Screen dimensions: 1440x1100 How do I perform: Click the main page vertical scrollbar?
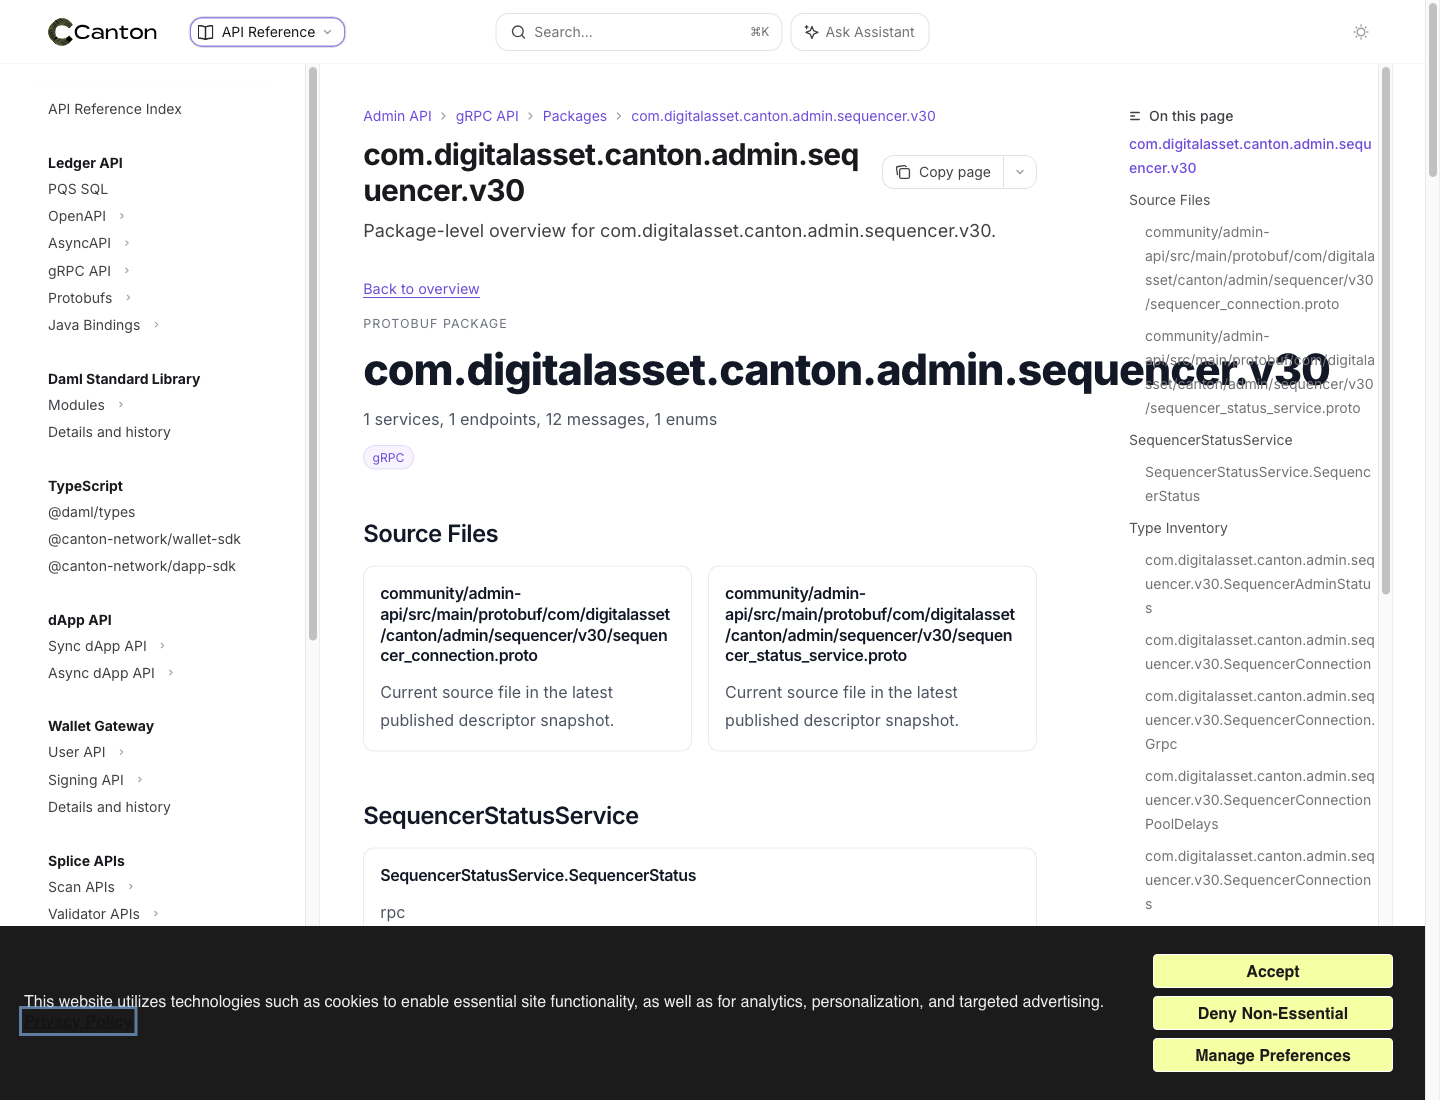(x=1433, y=90)
